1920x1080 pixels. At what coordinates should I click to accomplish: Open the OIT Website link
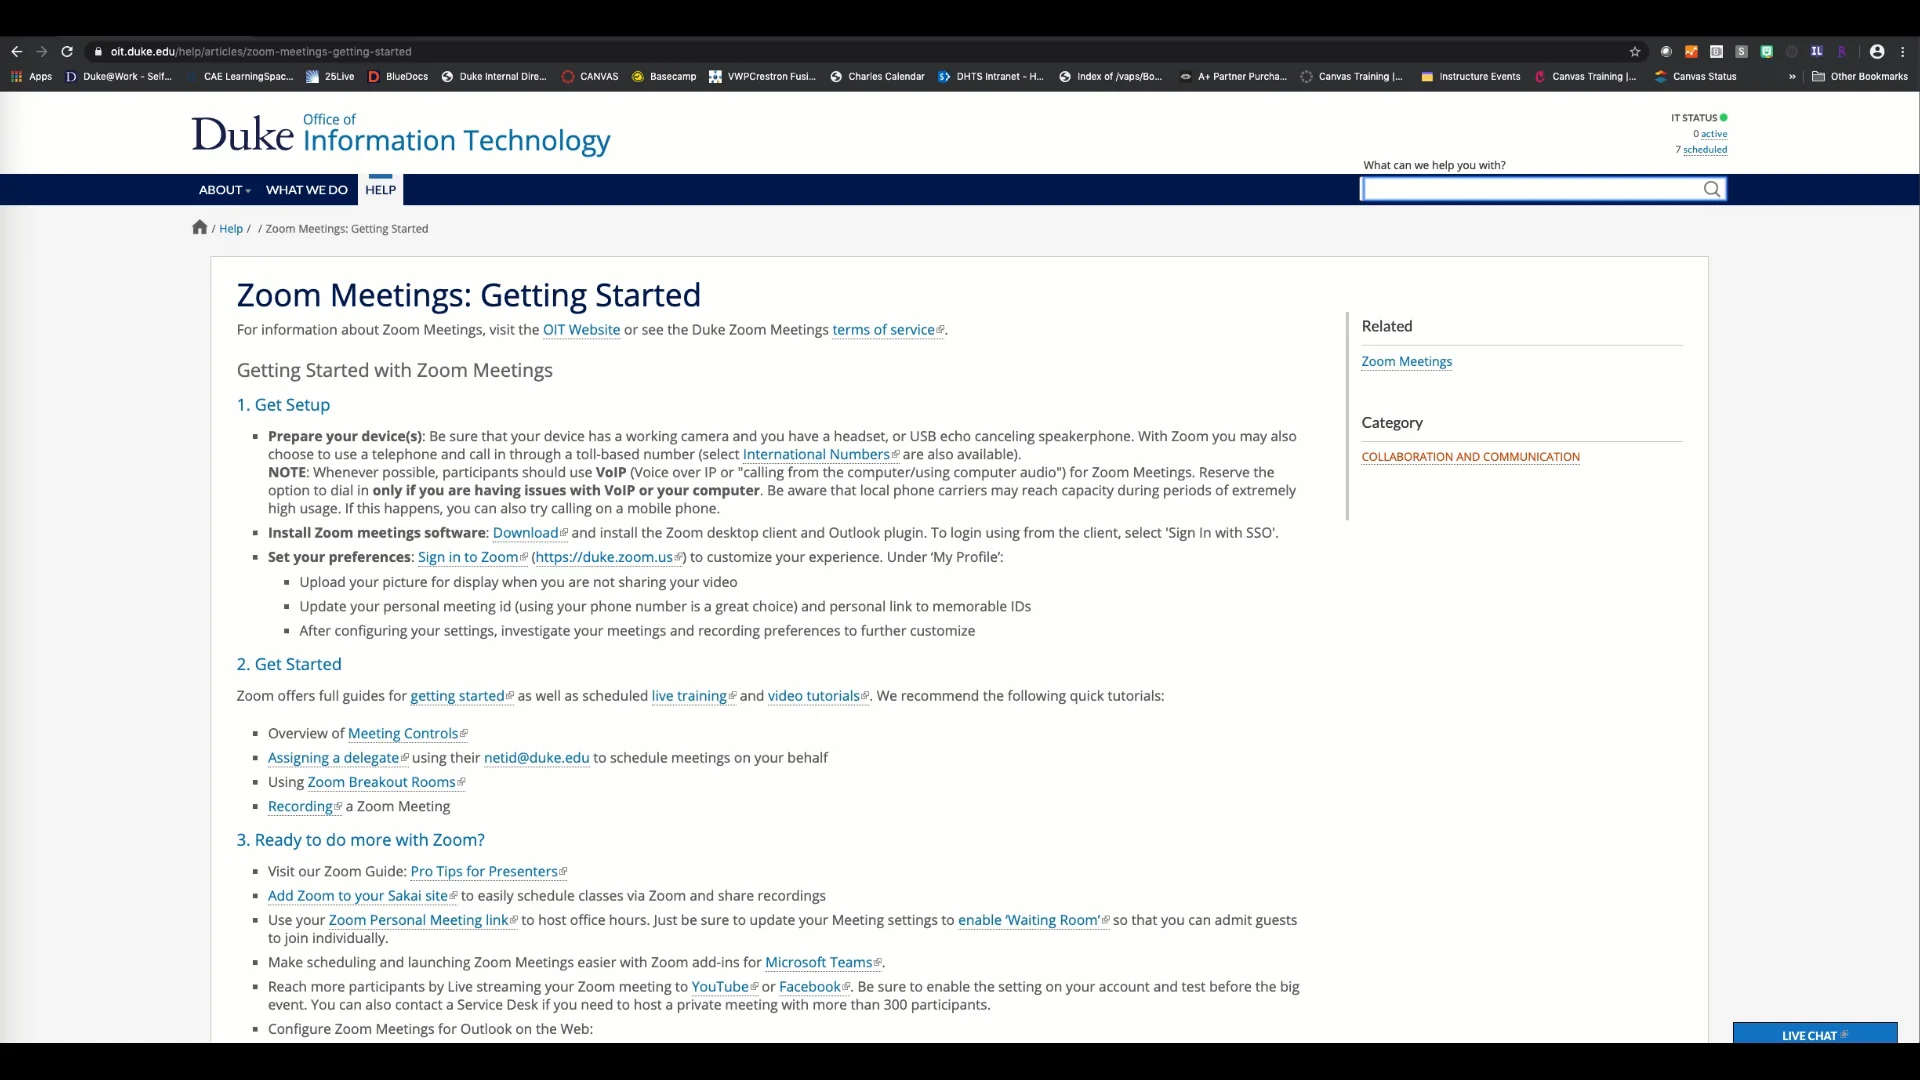[x=581, y=330]
